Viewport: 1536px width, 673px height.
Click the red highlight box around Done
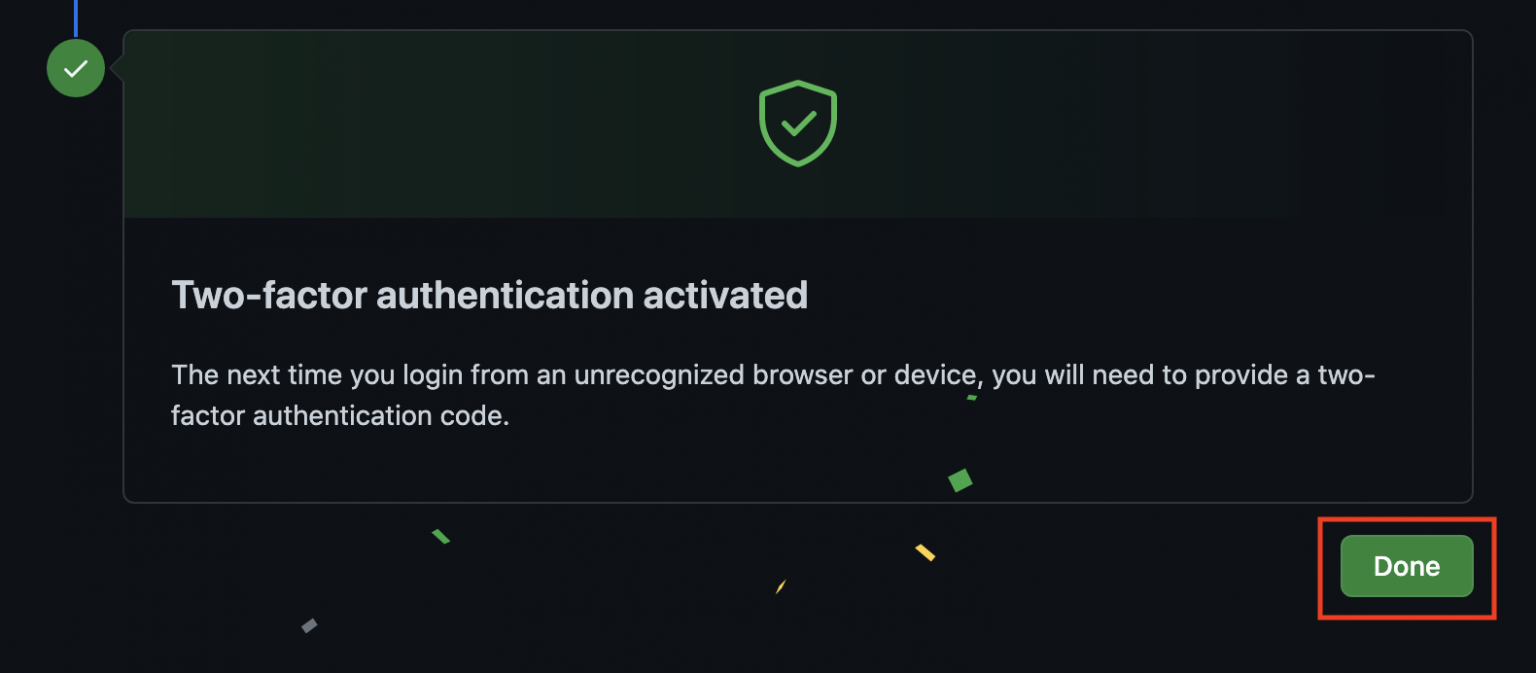1406,520
